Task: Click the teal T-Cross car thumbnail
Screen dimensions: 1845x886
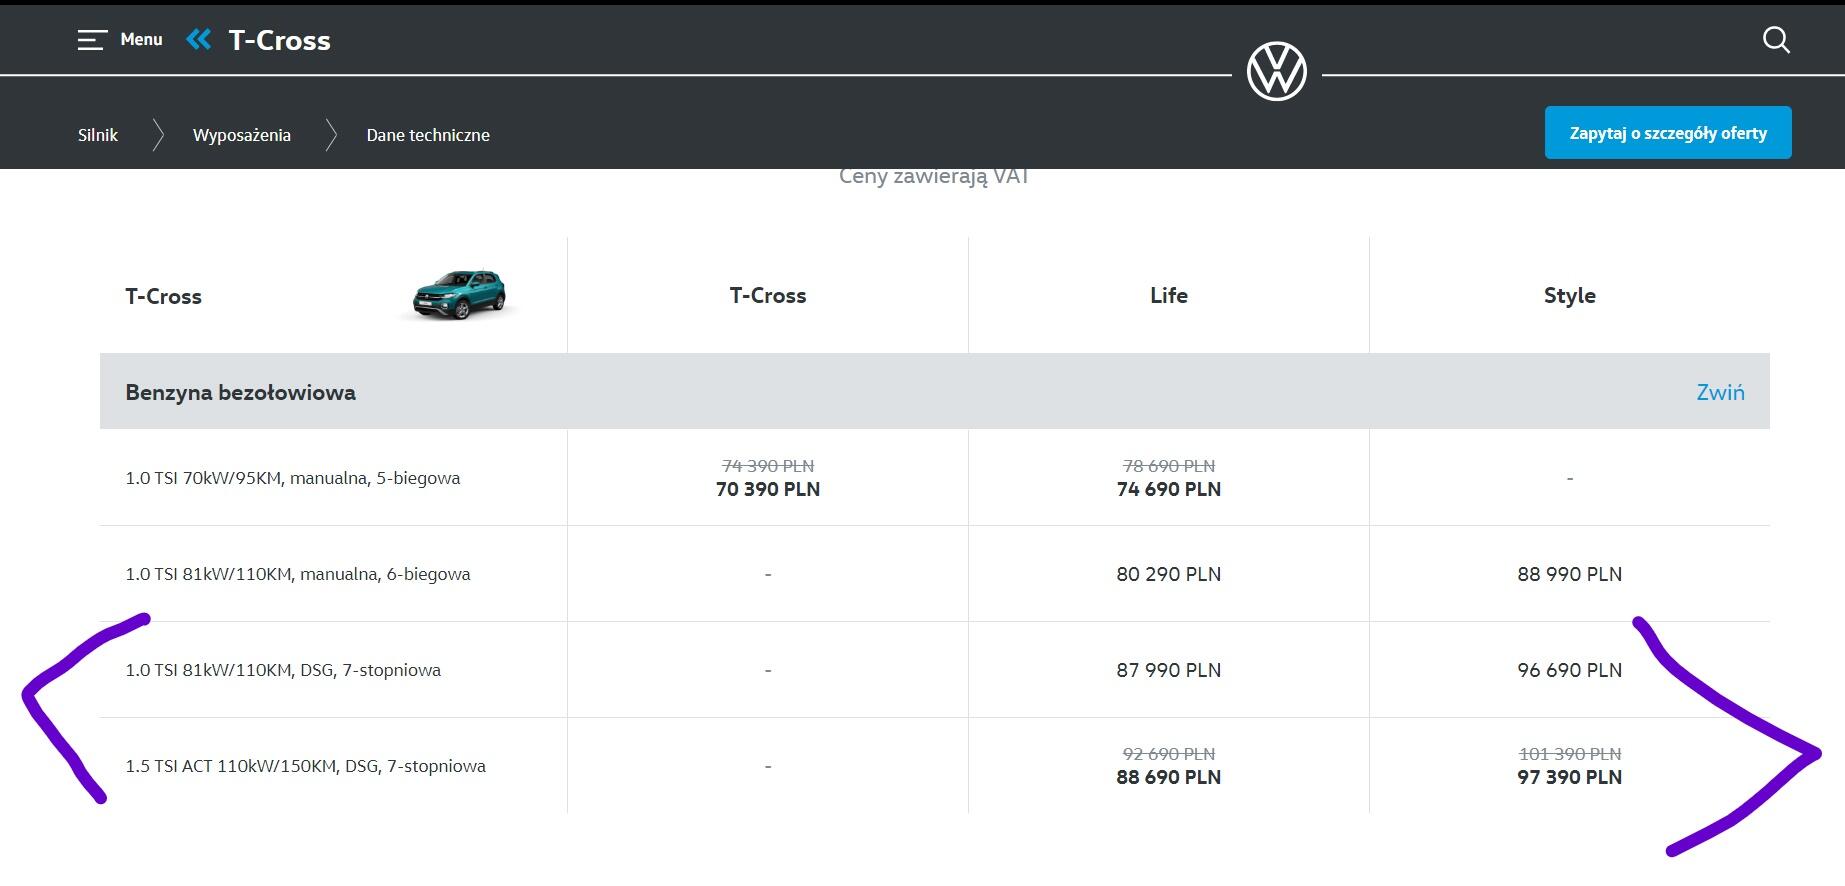Action: pyautogui.click(x=459, y=295)
